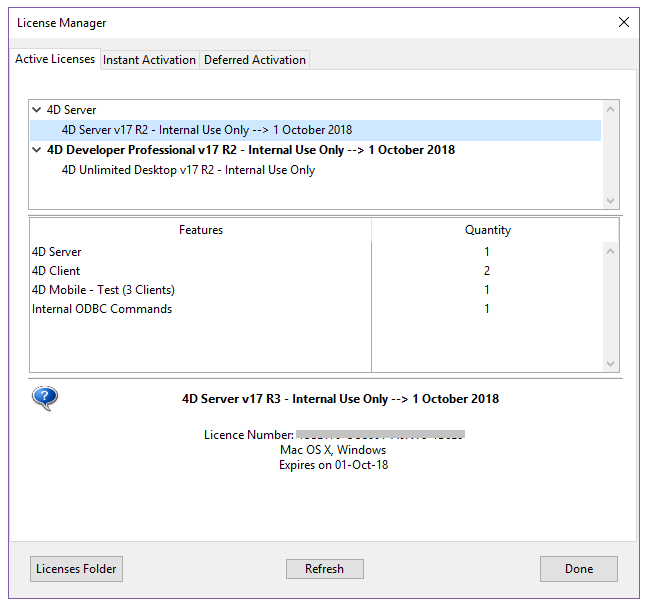This screenshot has height=609, width=650.
Task: Select the Active Licenses tab
Action: (x=55, y=59)
